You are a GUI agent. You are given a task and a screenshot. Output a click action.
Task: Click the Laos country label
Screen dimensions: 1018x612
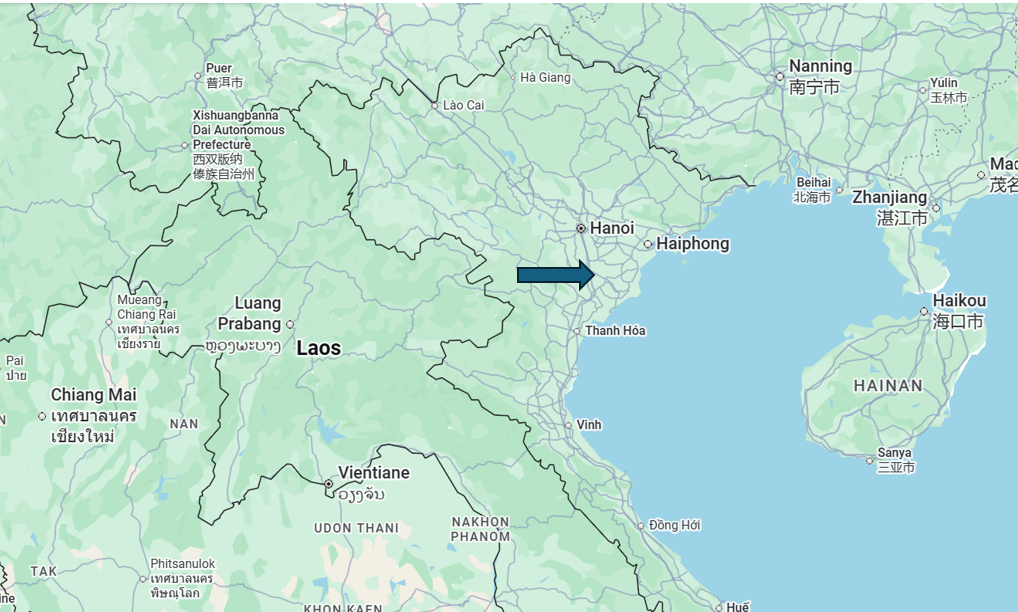(x=319, y=348)
